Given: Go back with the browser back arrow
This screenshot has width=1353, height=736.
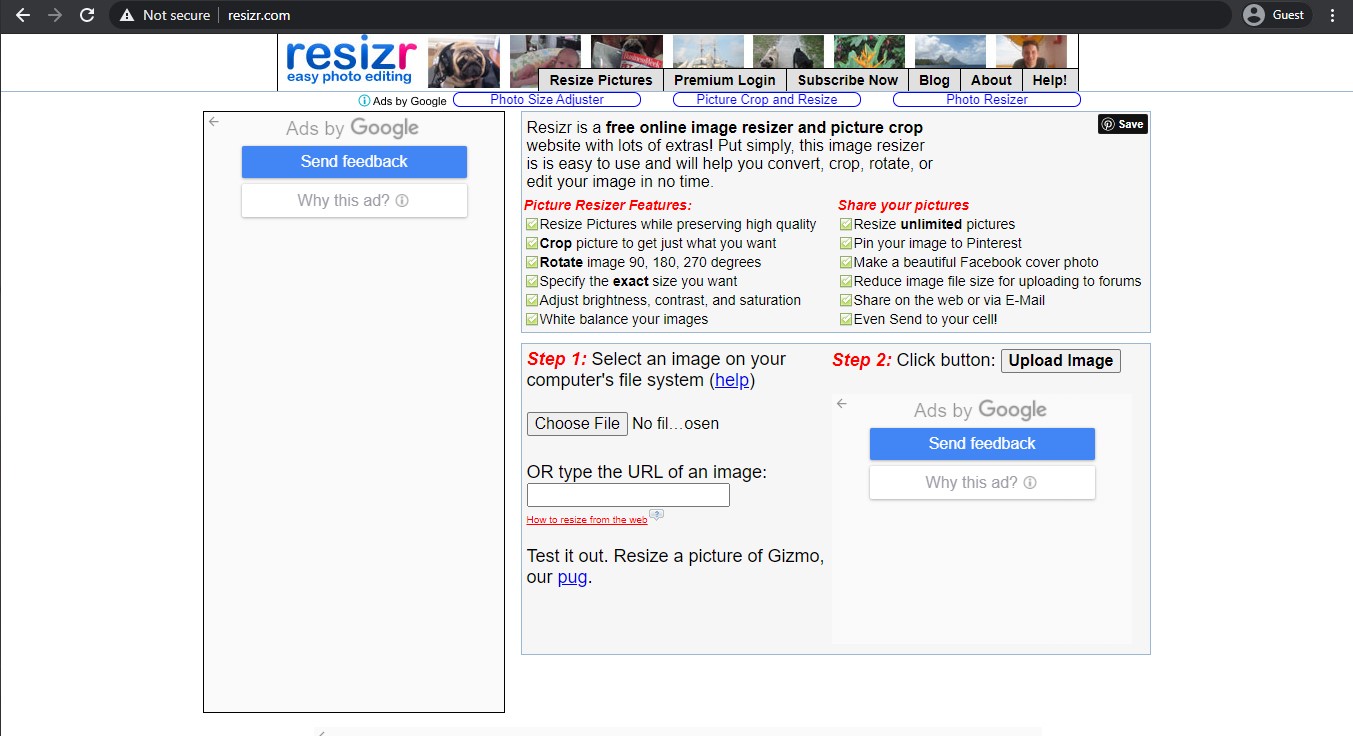Looking at the screenshot, I should [23, 15].
